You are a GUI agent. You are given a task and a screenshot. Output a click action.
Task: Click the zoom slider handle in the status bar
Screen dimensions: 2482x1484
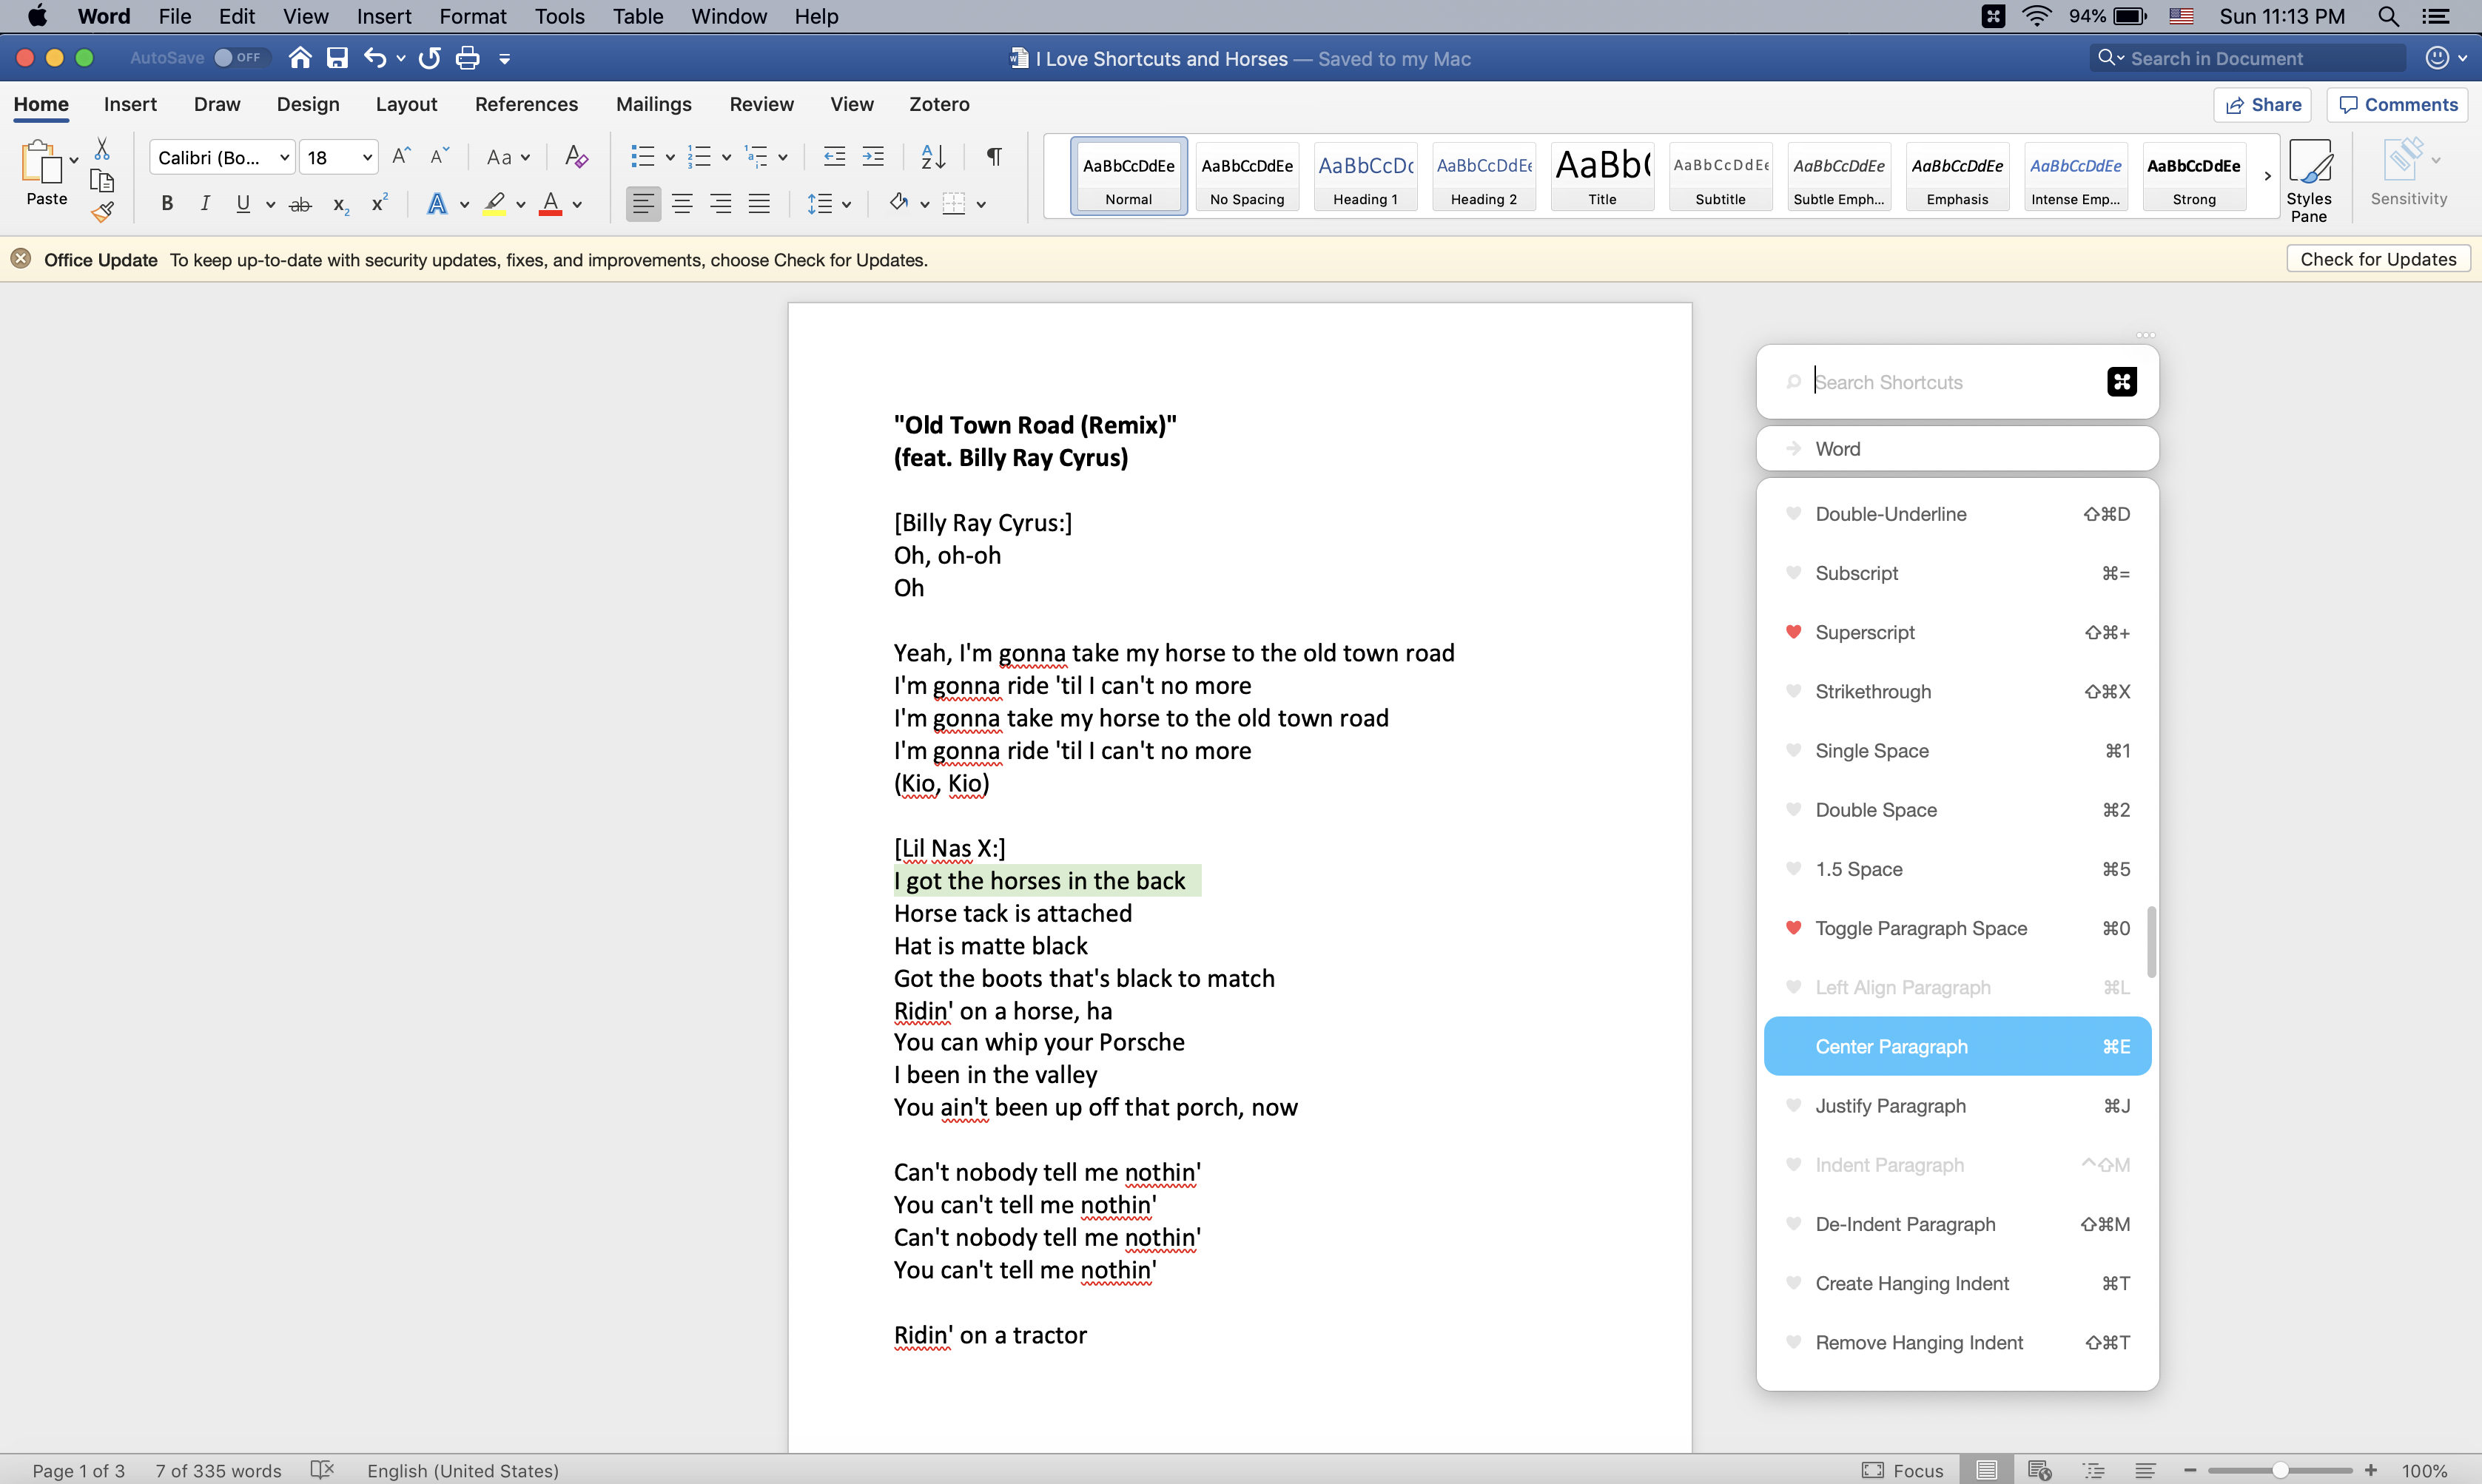2279,1470
